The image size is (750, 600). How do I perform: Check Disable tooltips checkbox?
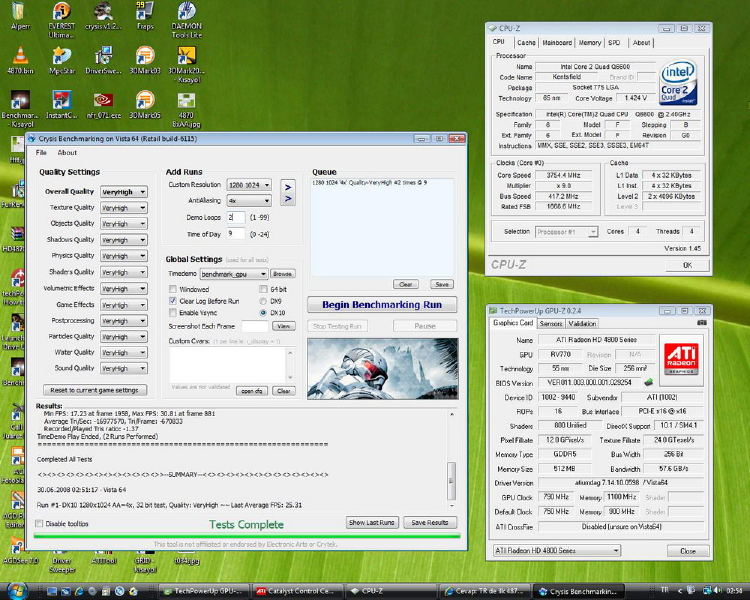(x=39, y=523)
